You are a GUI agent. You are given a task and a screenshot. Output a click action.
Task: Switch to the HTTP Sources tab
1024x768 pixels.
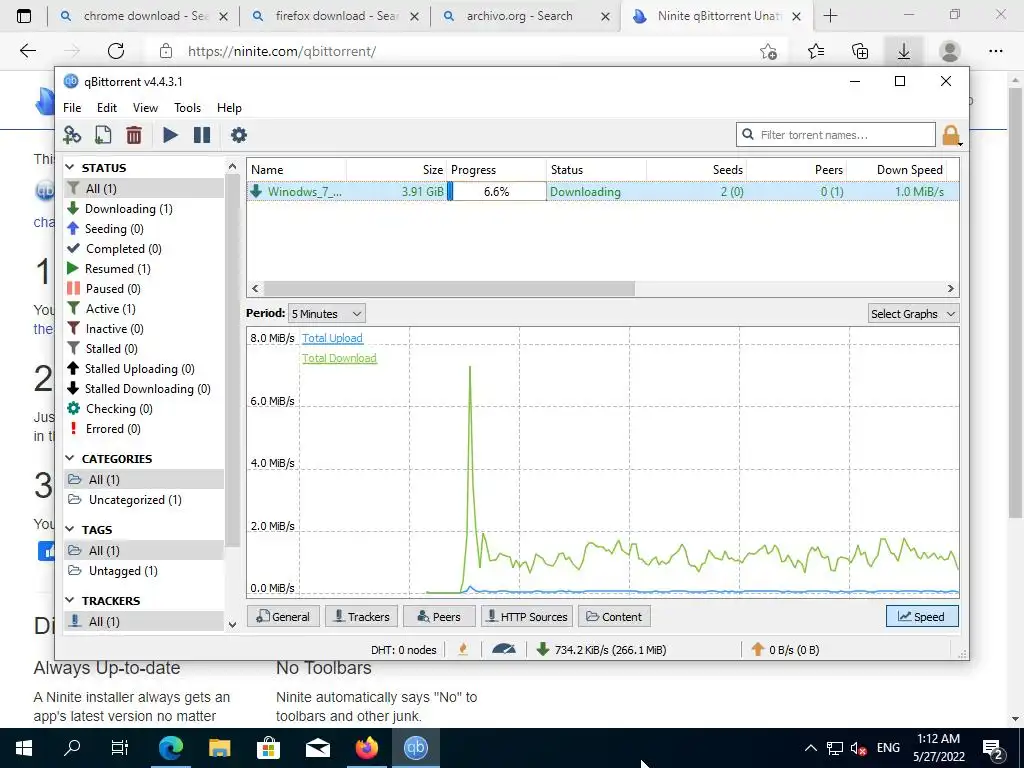(x=527, y=616)
